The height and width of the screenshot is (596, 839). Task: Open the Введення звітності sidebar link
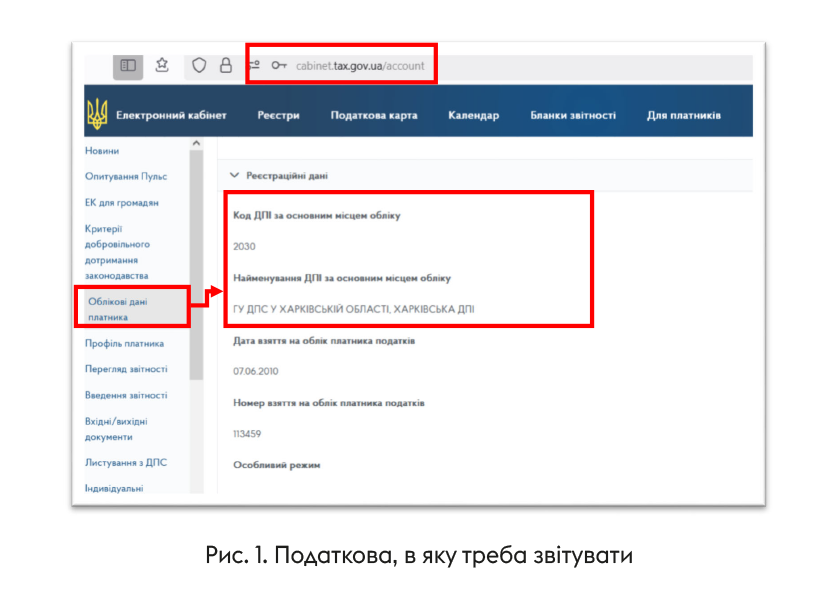(126, 395)
